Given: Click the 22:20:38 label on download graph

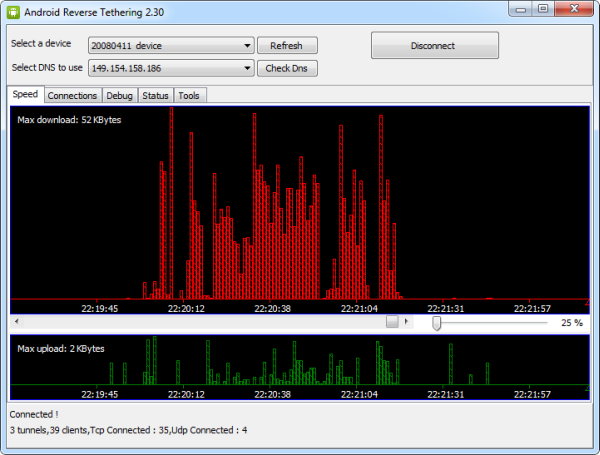Looking at the screenshot, I should pos(272,308).
